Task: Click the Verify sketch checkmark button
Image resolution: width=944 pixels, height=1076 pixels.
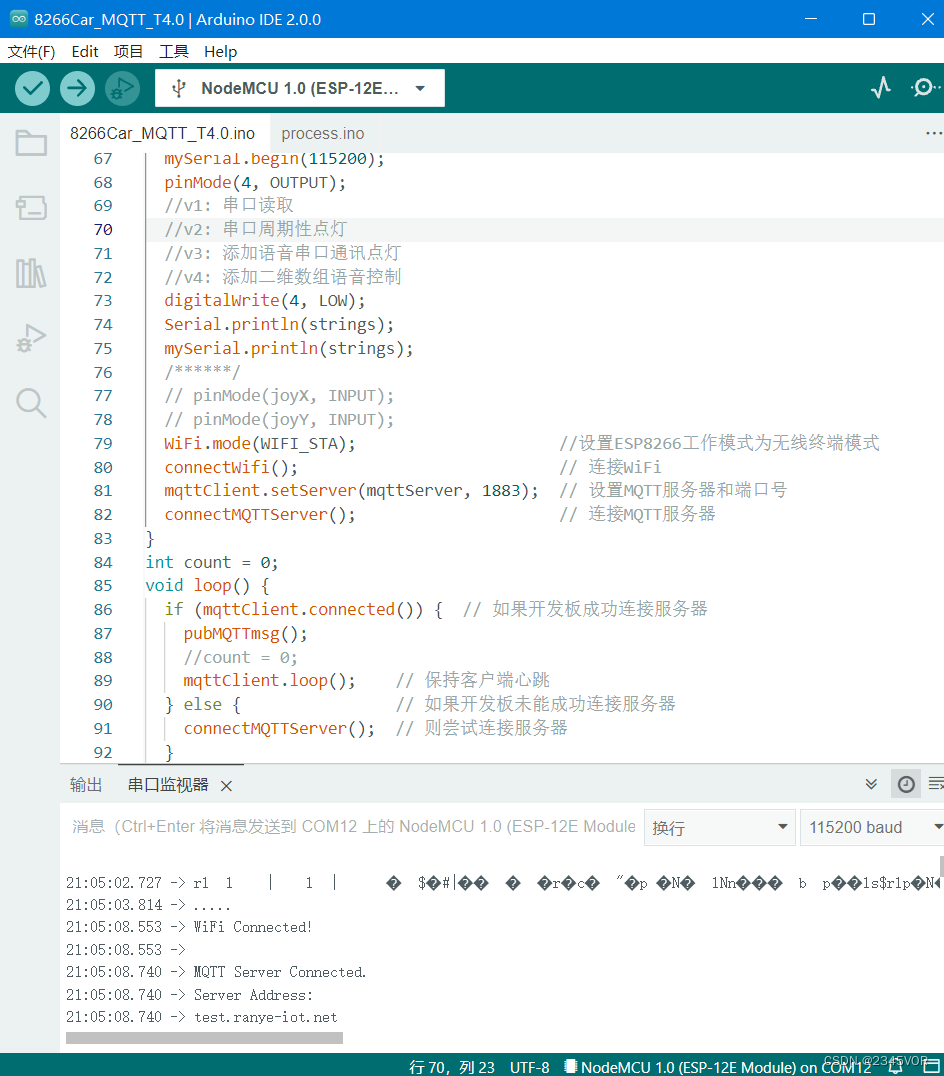Action: click(x=33, y=88)
